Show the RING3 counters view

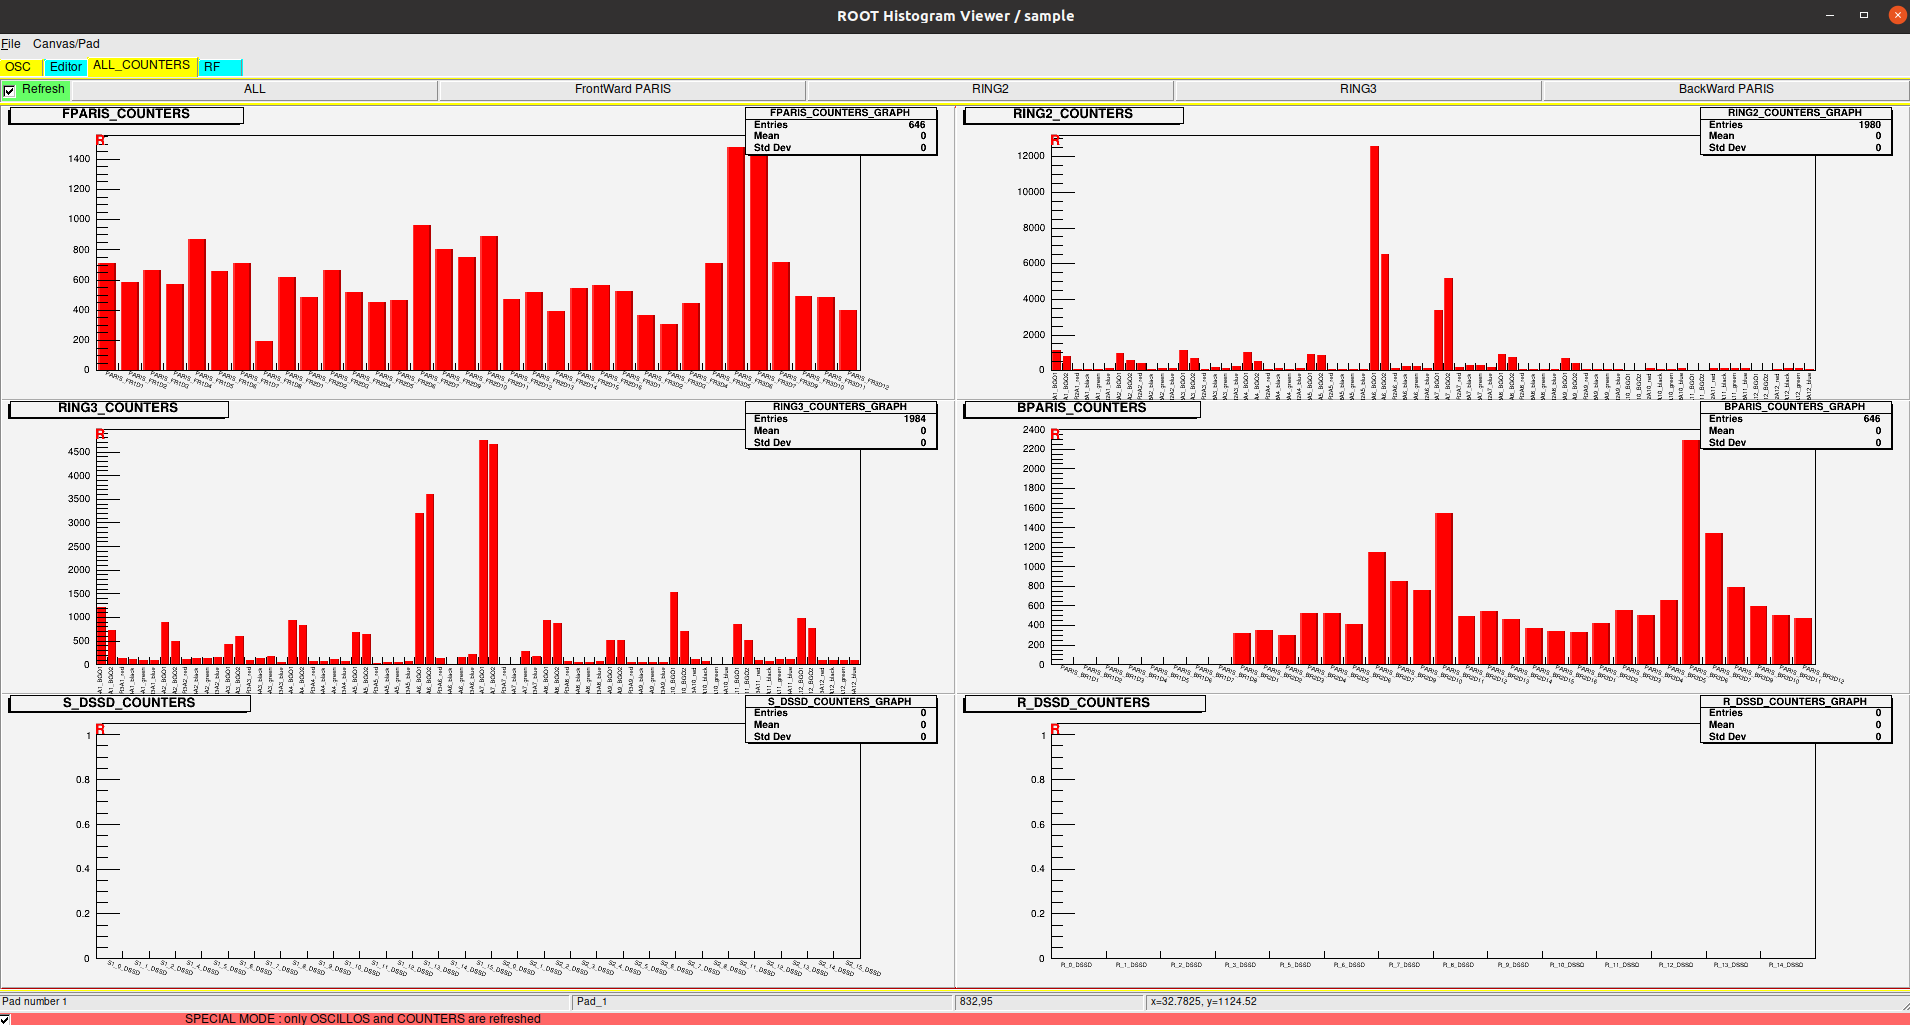1358,89
